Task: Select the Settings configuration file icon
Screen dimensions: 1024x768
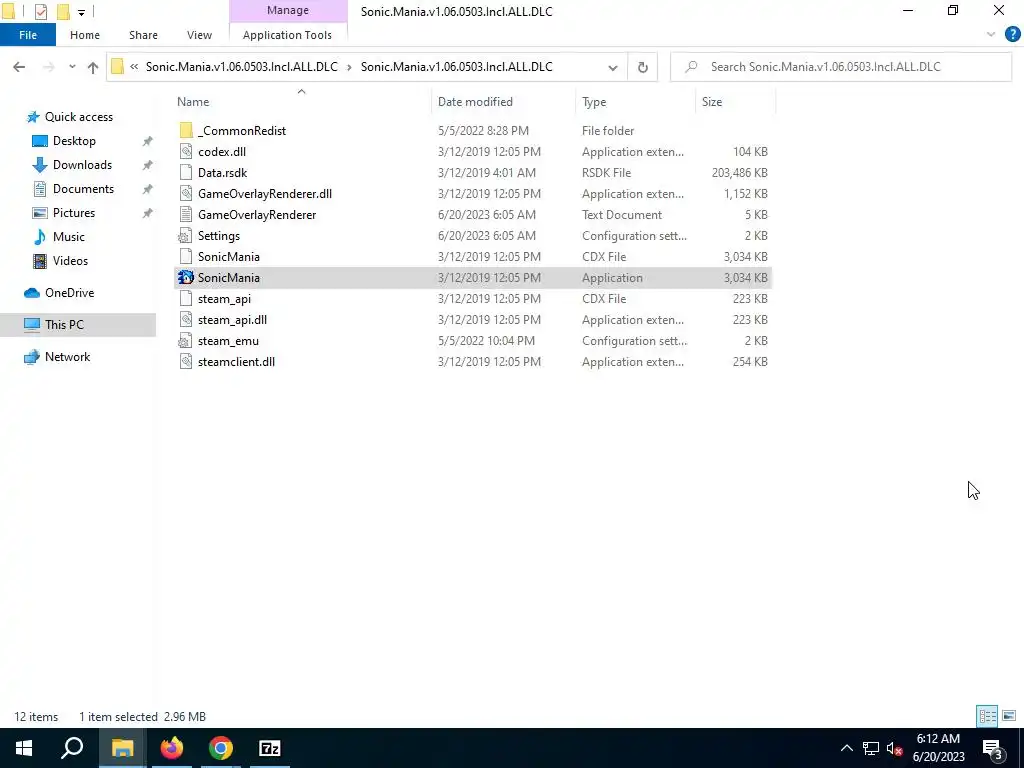Action: 186,236
